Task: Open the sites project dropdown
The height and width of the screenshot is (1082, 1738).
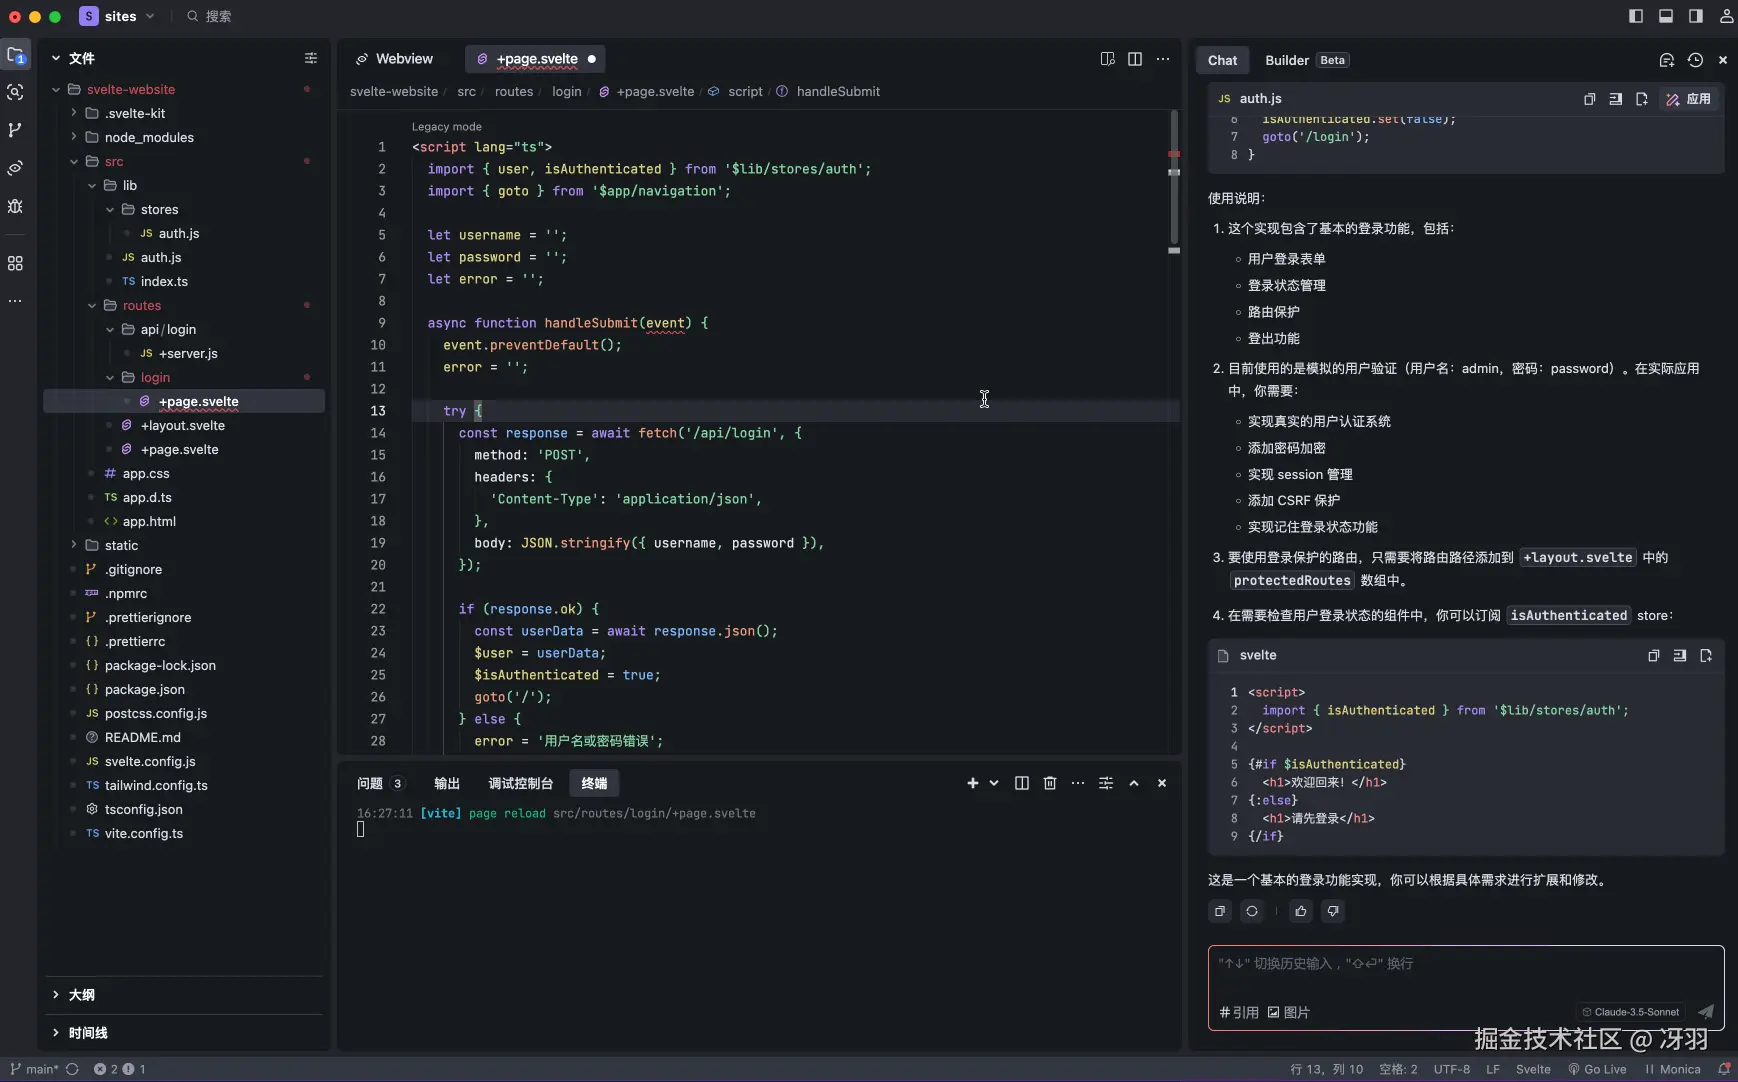Action: [118, 16]
